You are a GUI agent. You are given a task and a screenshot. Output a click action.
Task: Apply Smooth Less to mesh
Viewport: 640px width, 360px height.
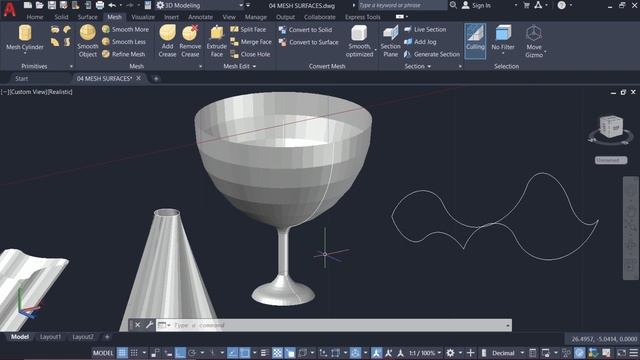(x=124, y=42)
